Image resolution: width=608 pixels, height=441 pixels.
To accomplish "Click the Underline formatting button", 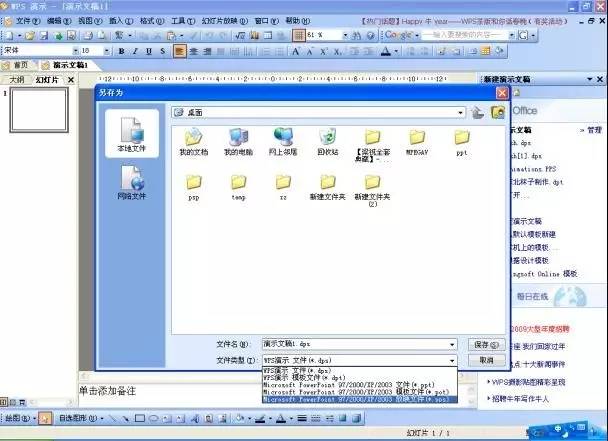I will 149,51.
